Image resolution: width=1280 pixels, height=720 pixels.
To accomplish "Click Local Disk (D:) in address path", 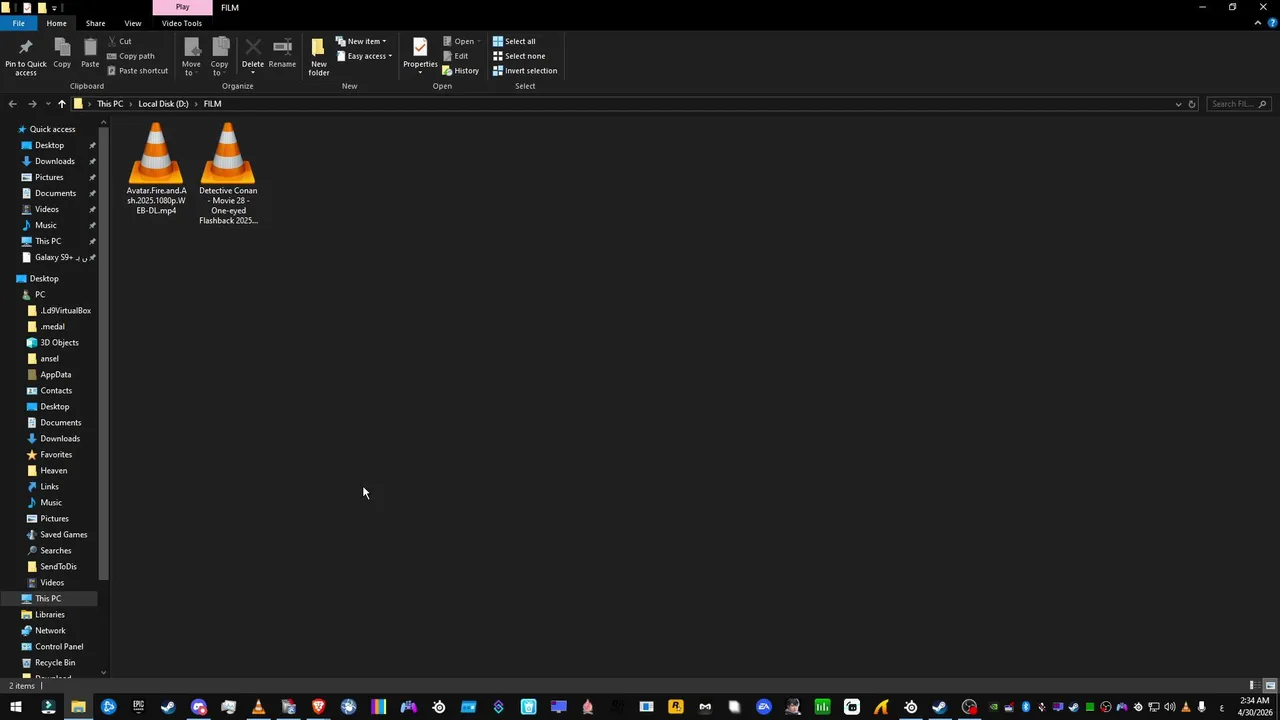I will point(163,104).
